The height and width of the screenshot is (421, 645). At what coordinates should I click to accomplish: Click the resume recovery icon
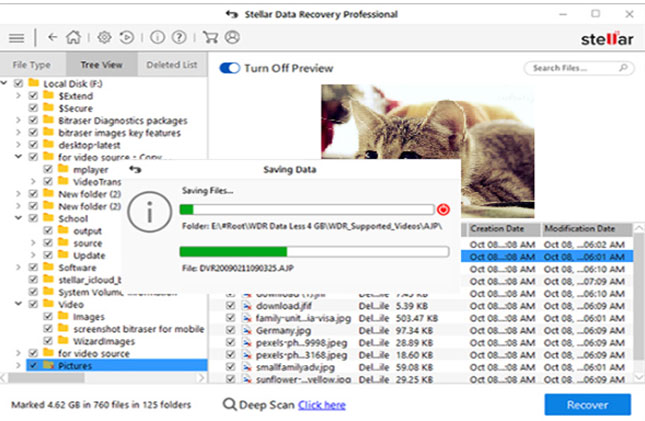tap(127, 37)
